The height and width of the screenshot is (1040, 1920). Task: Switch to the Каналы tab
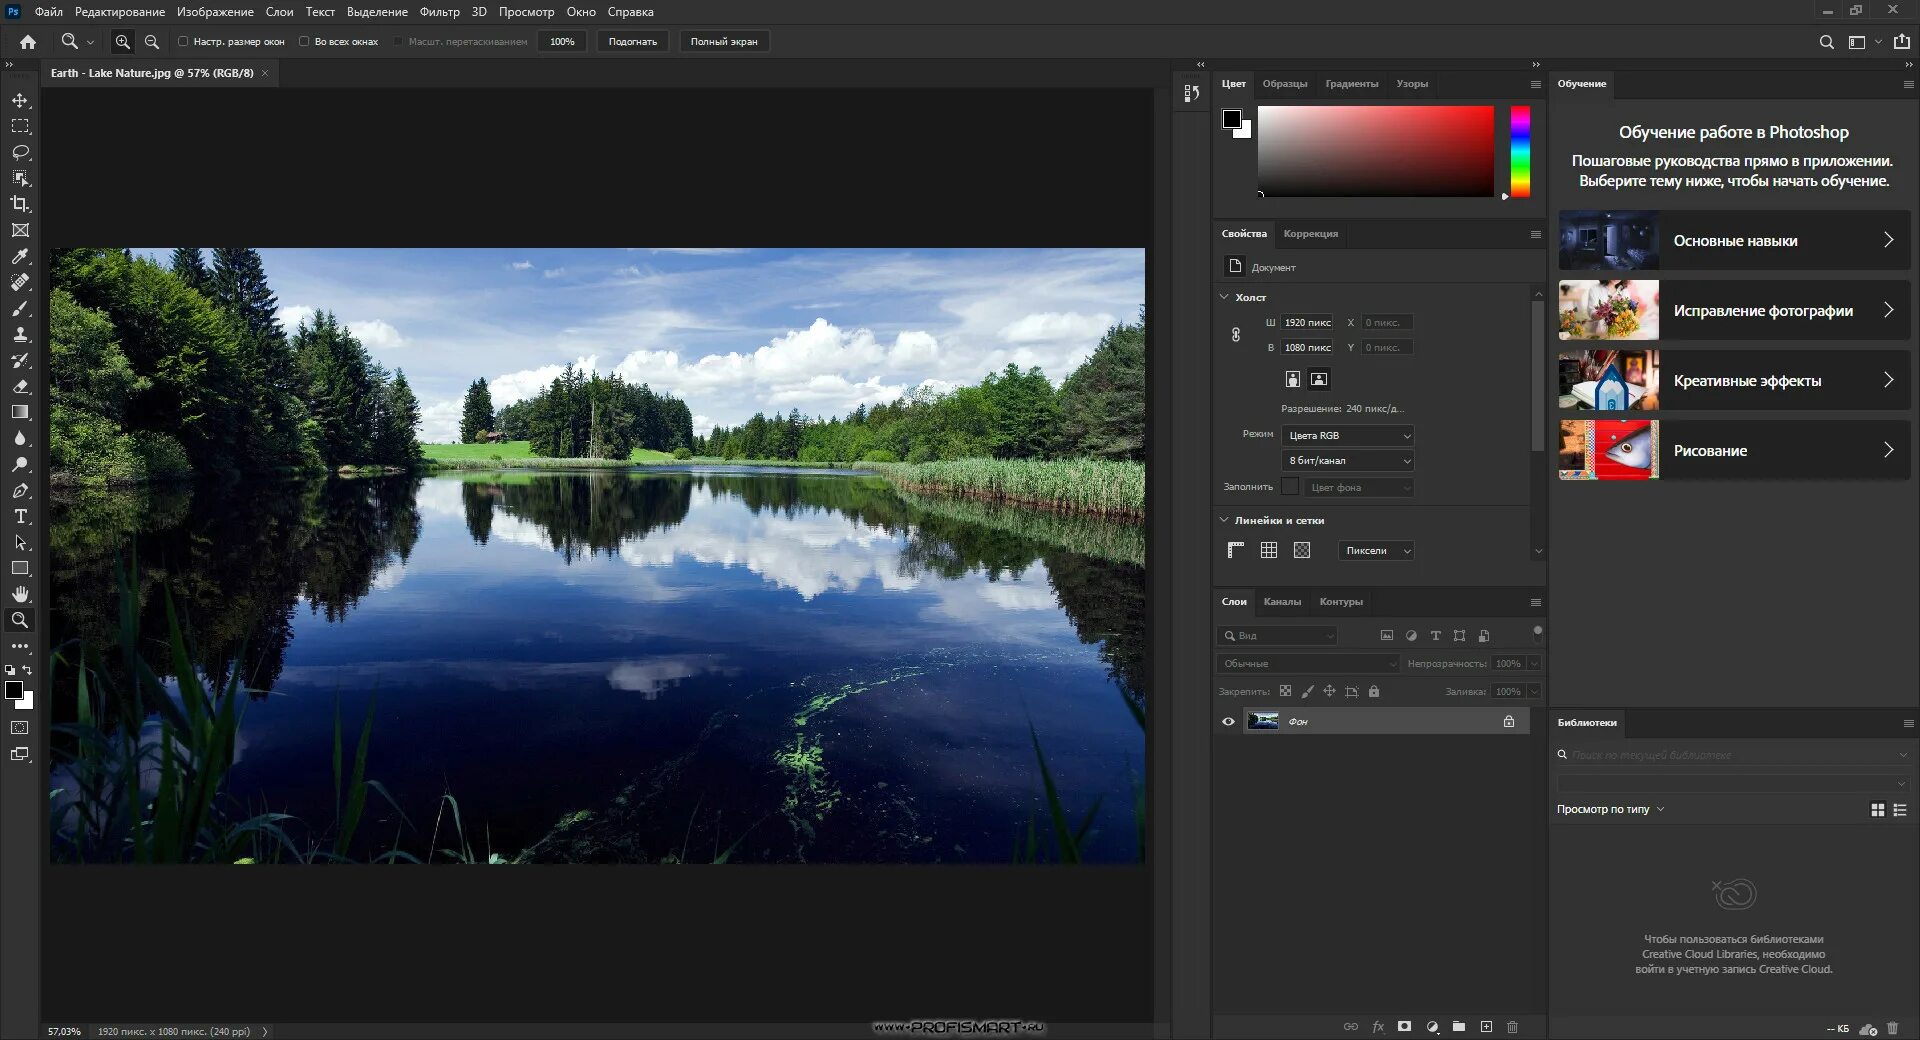pyautogui.click(x=1282, y=602)
